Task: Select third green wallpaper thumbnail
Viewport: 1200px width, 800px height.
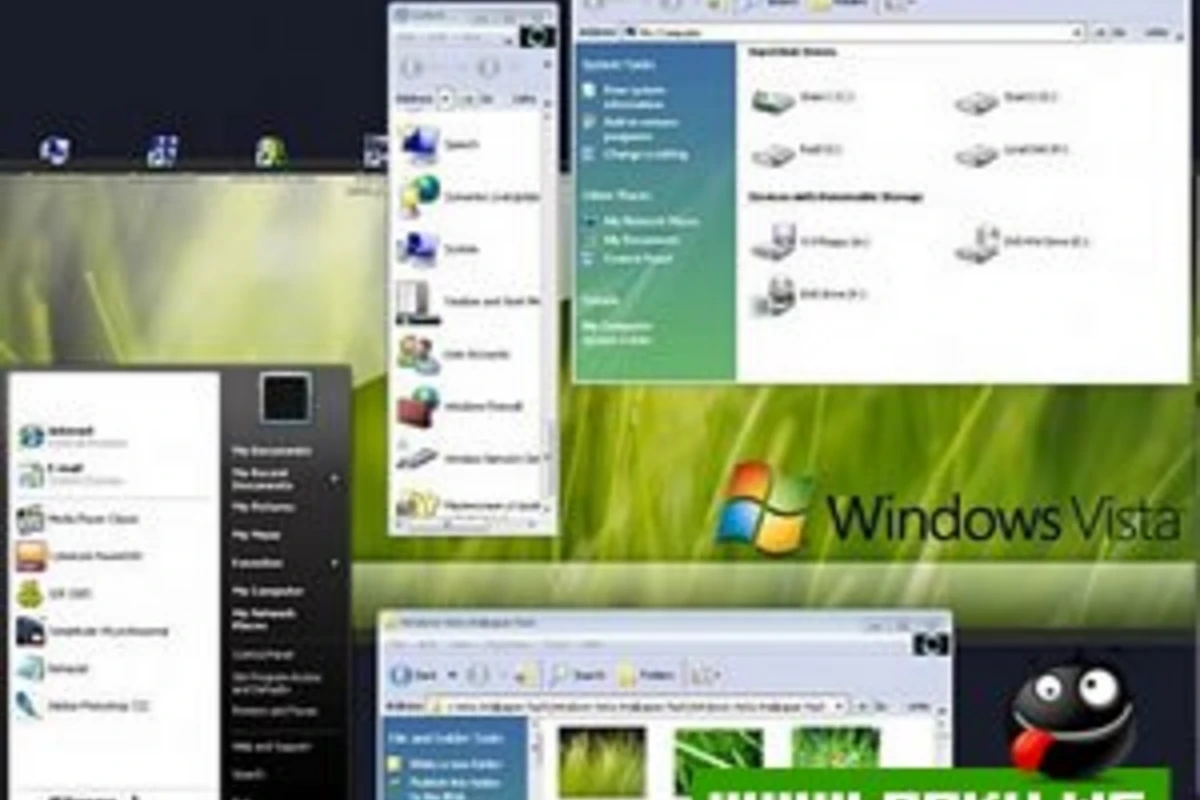Action: 836,748
